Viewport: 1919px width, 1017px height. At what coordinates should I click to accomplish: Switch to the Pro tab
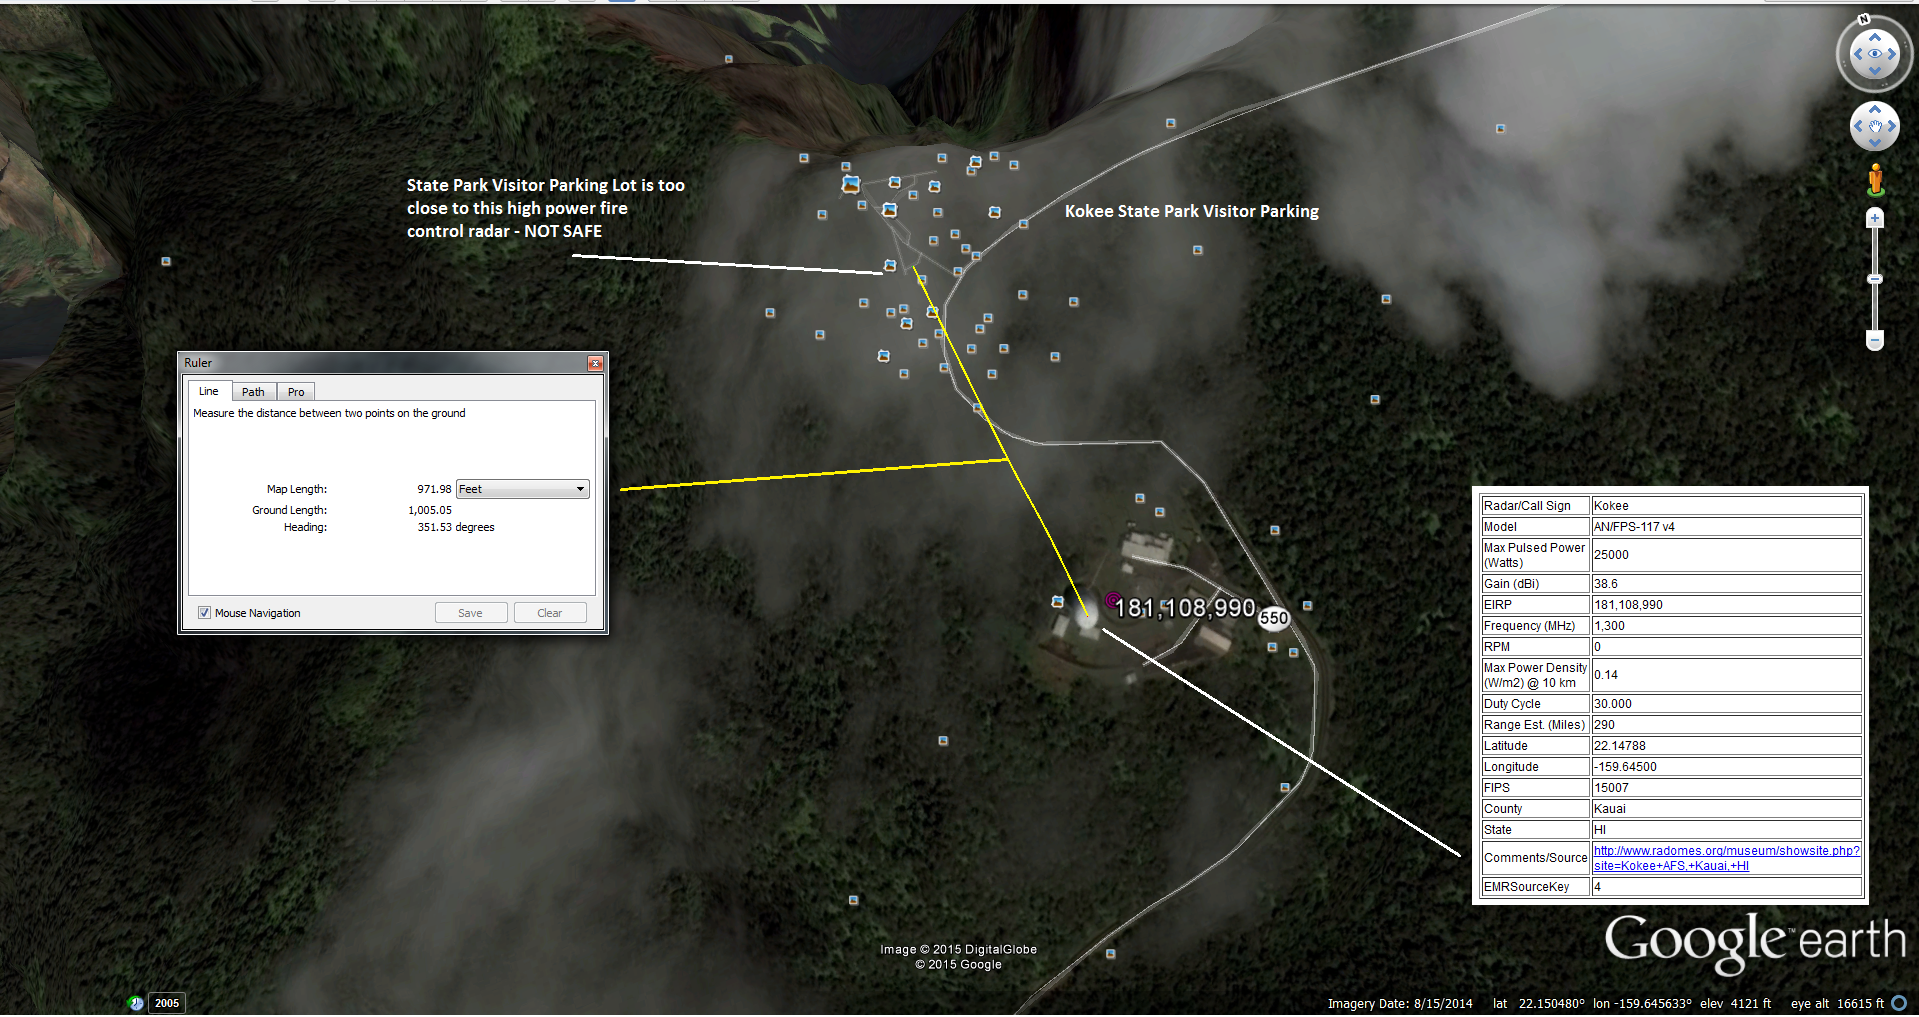pyautogui.click(x=296, y=392)
